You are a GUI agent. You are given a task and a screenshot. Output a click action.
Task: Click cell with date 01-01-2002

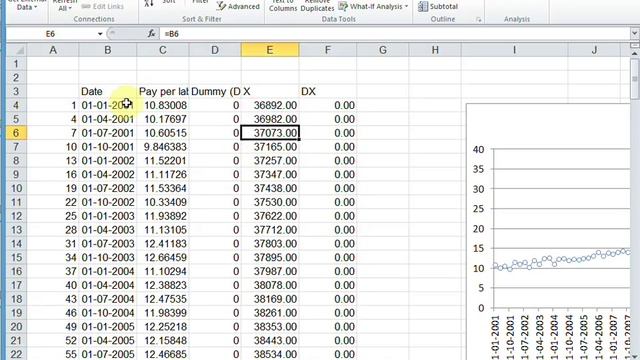pos(107,161)
